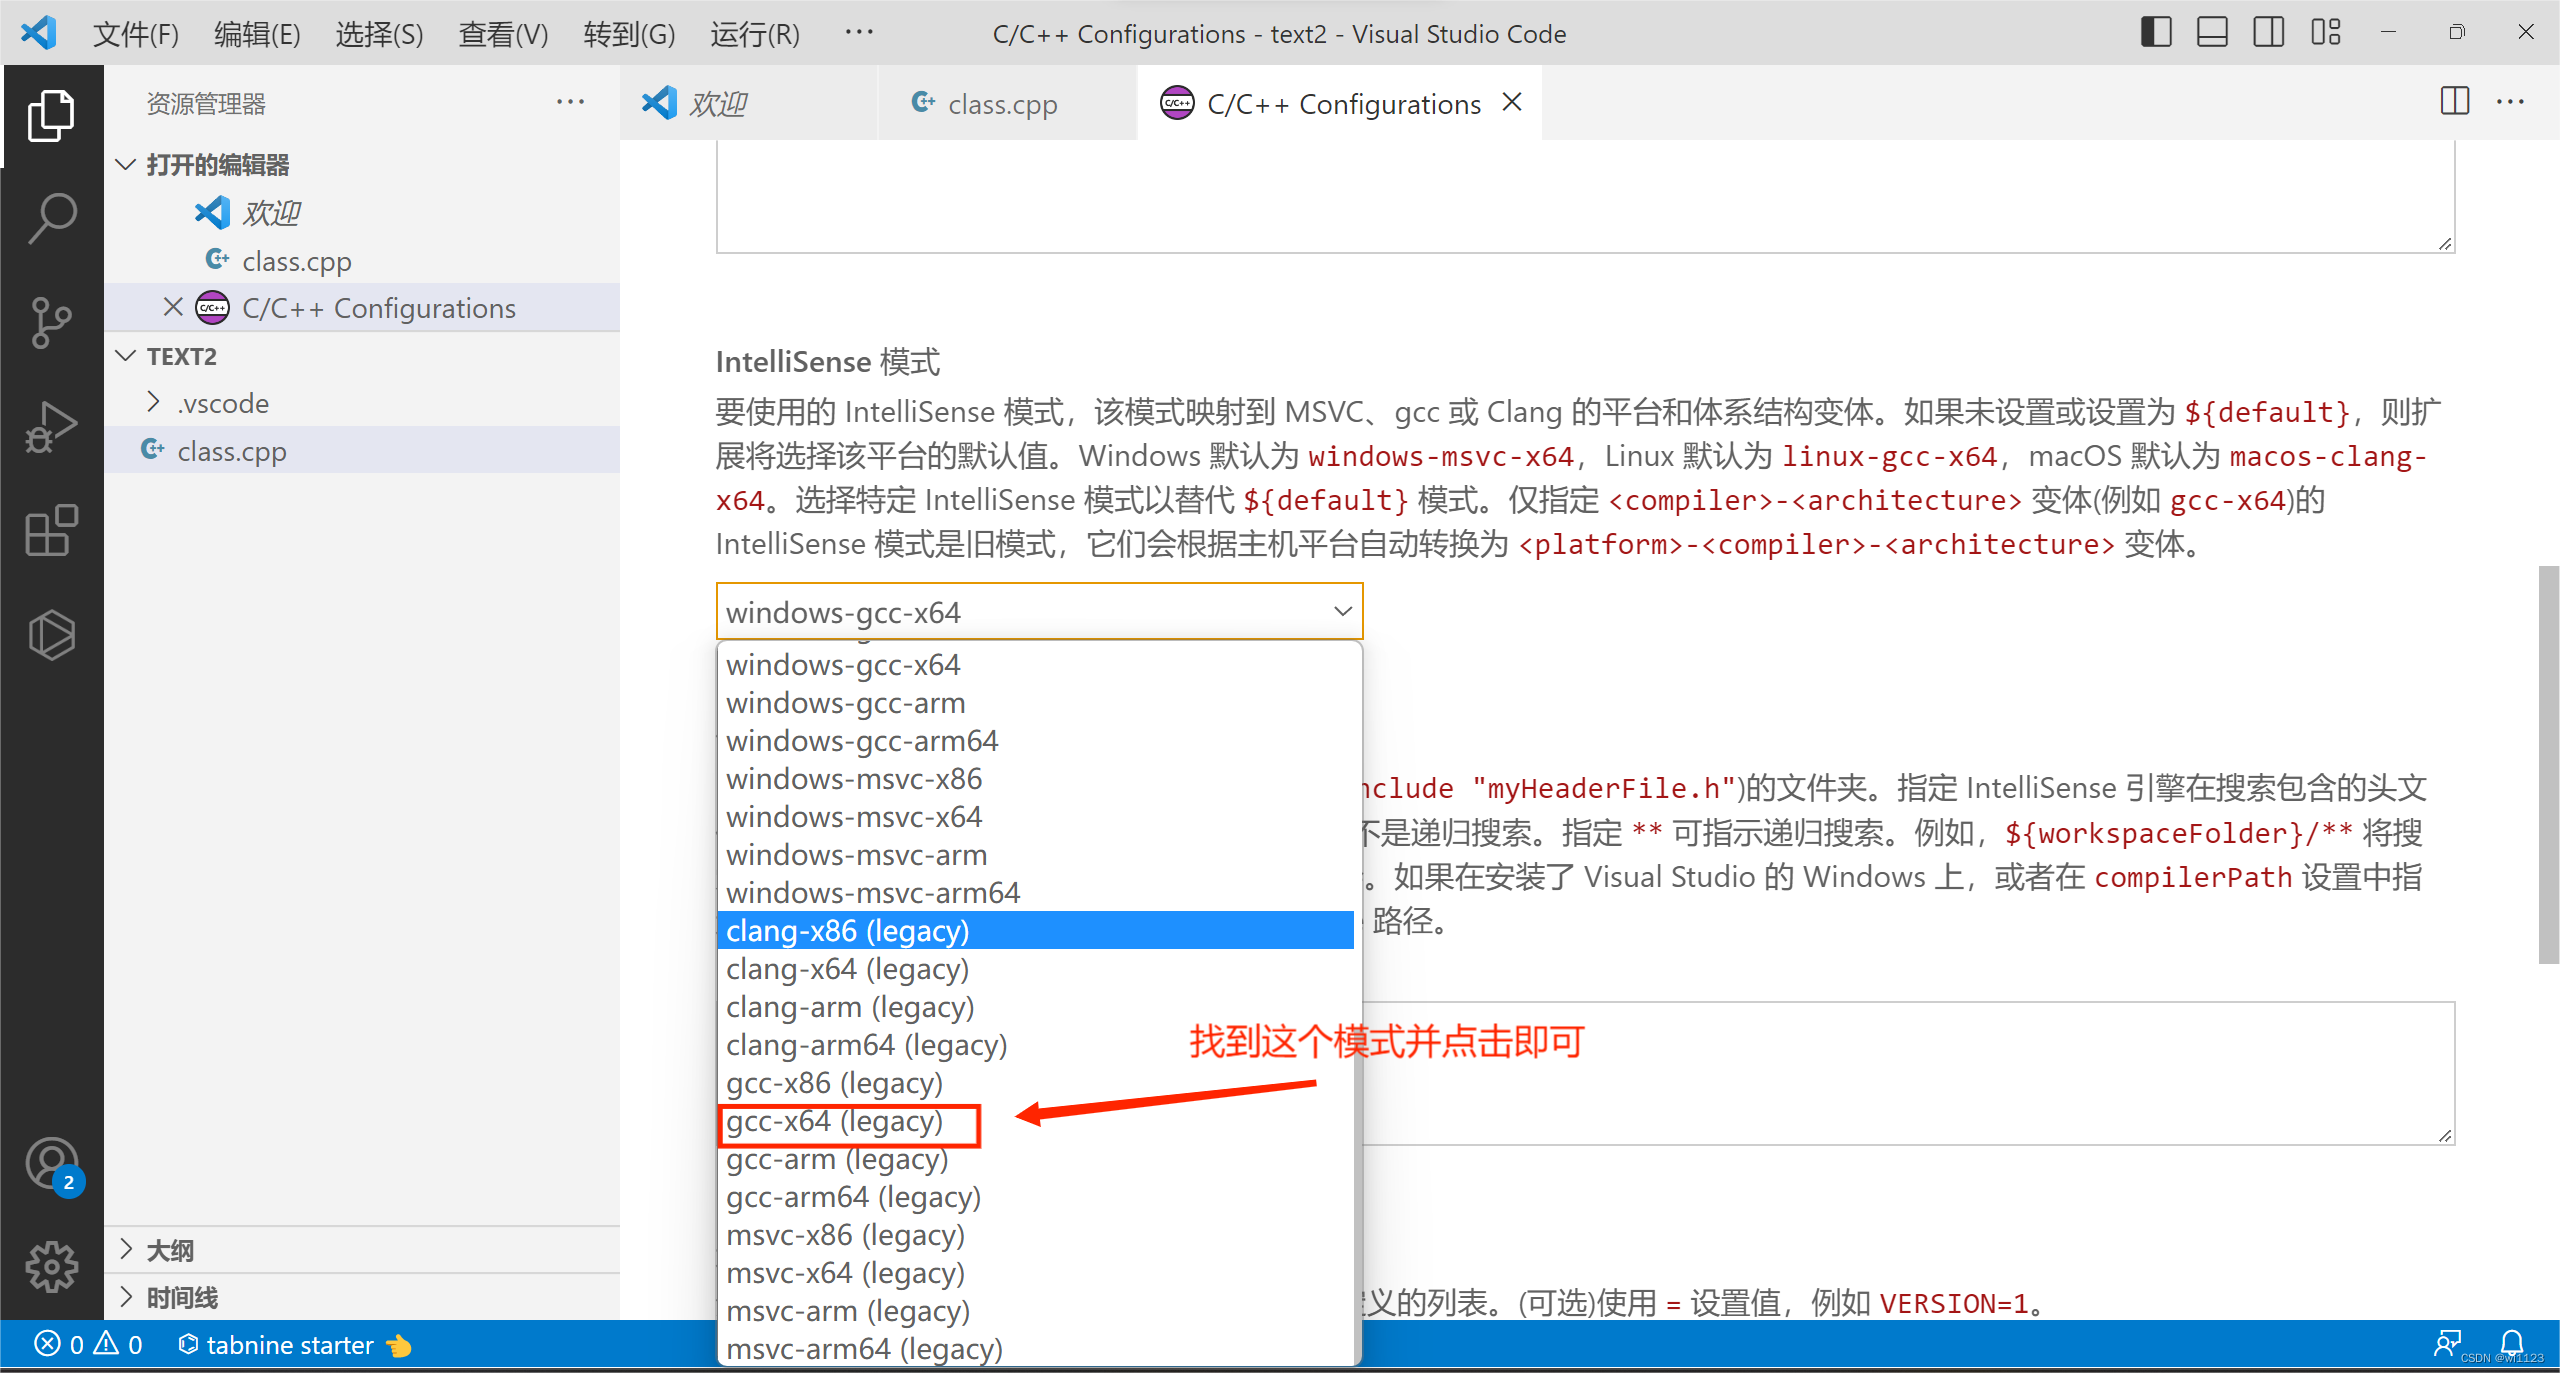Open the 编辑(E) menu
Viewport: 2560px width, 1373px height.
pos(257,34)
